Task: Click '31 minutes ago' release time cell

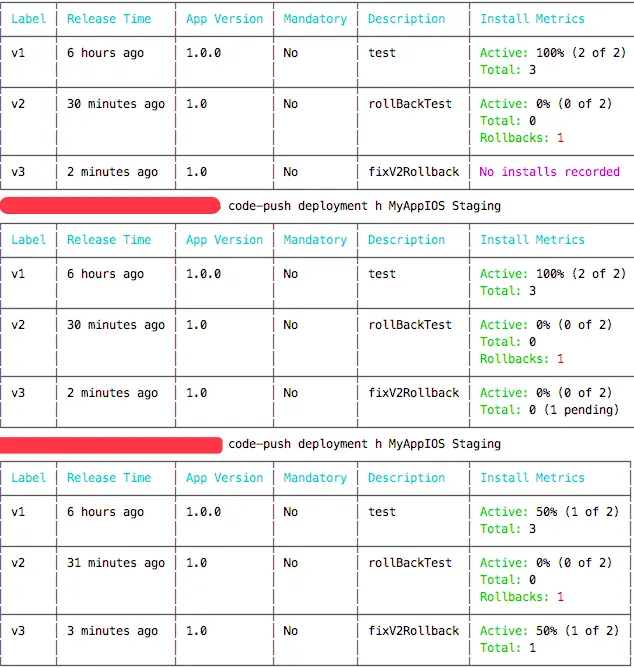Action: [x=116, y=563]
